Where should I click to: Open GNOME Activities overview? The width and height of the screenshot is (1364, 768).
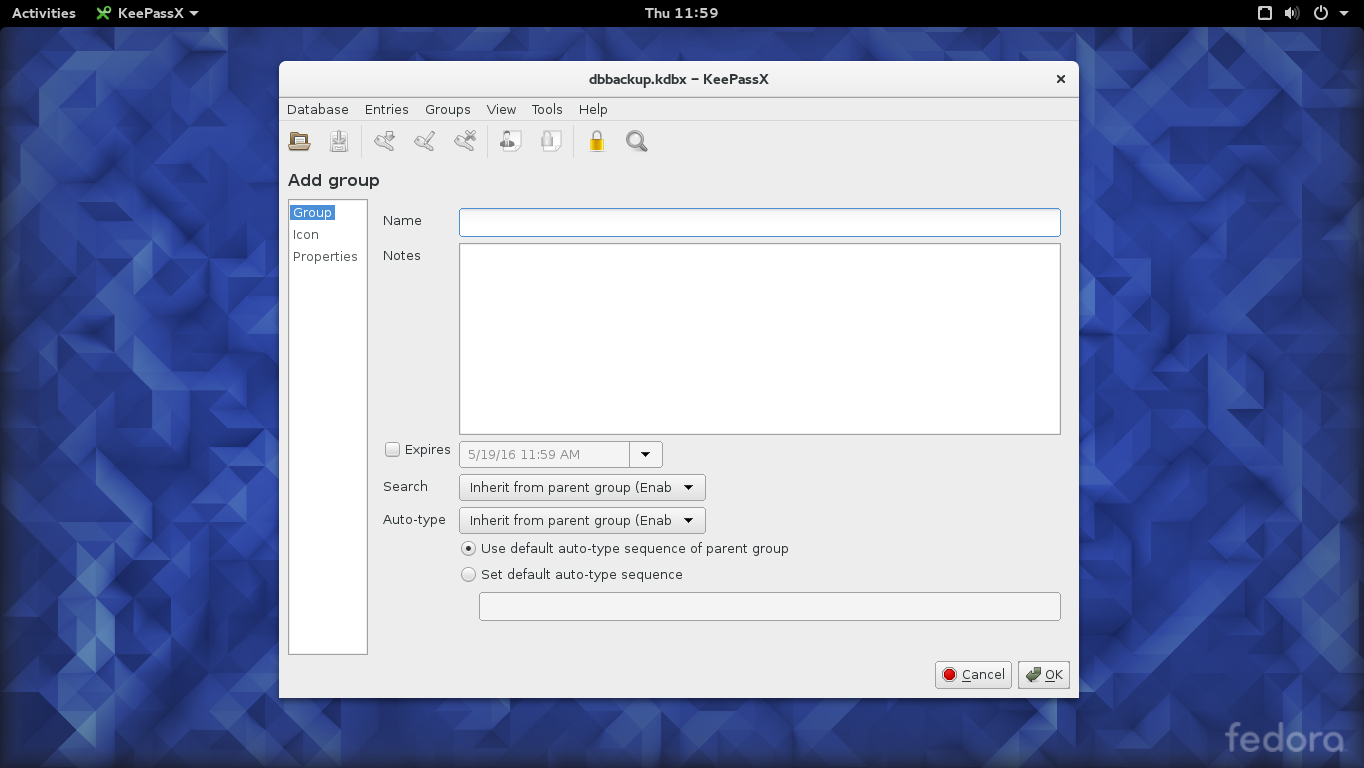click(x=44, y=13)
